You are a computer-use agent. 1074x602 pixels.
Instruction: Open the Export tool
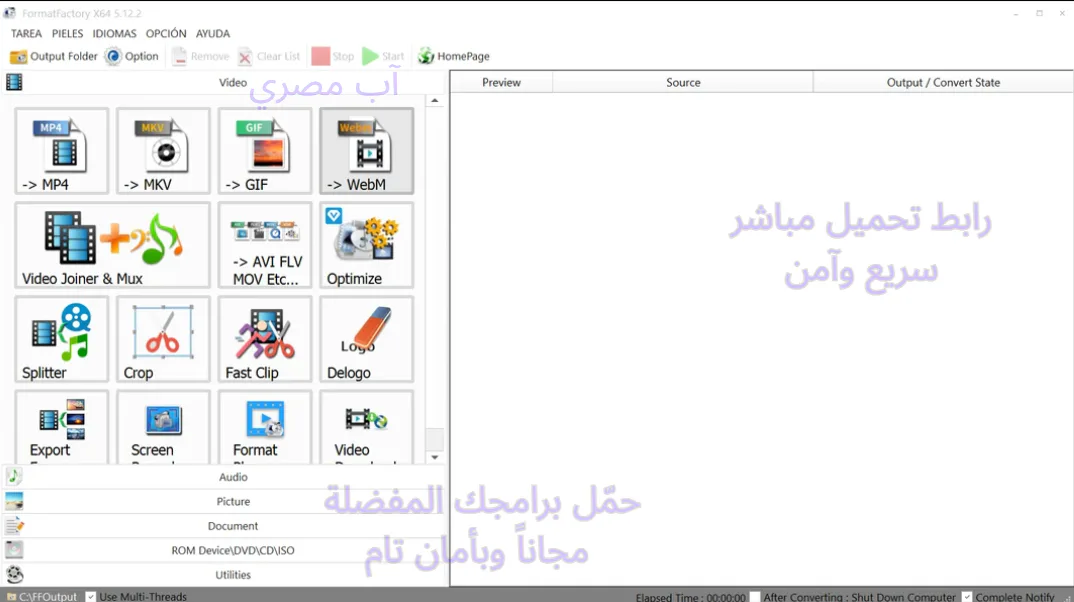tap(62, 427)
